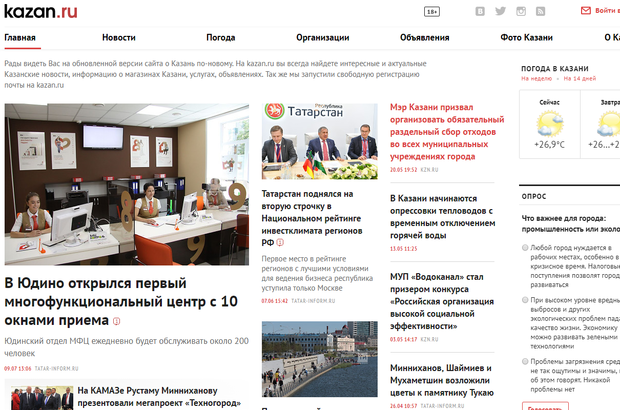The width and height of the screenshot is (620, 410).
Task: Open the Tatarstan meeting news thumbnail
Action: tap(319, 139)
